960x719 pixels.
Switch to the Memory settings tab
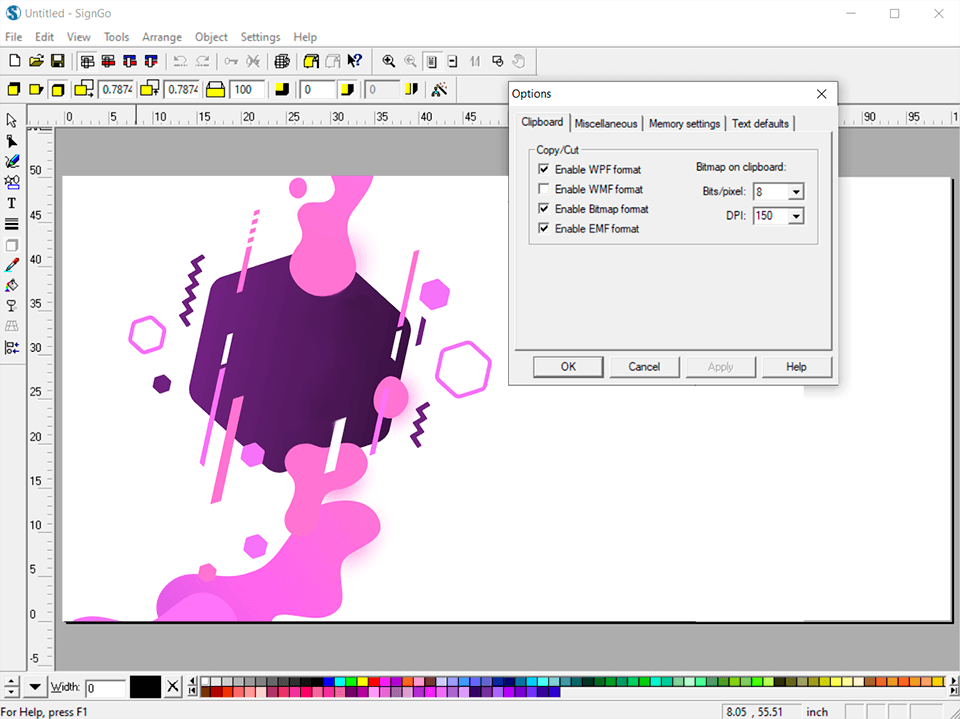coord(684,123)
